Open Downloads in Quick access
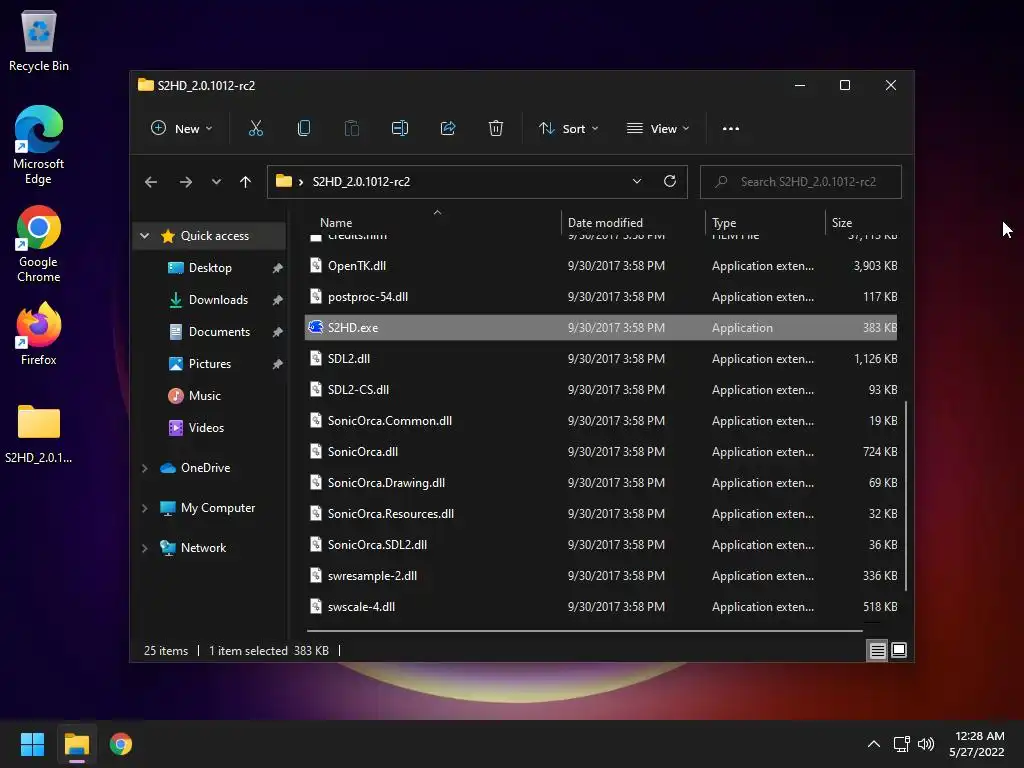The width and height of the screenshot is (1024, 768). [x=218, y=300]
